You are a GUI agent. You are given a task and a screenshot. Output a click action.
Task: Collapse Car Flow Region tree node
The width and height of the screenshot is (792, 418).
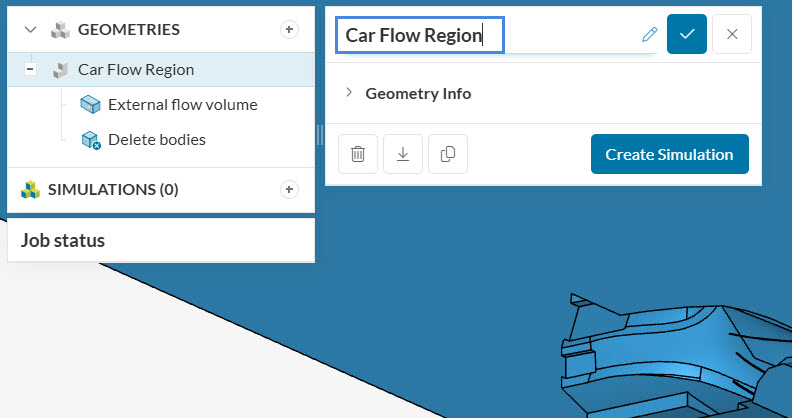click(x=31, y=69)
